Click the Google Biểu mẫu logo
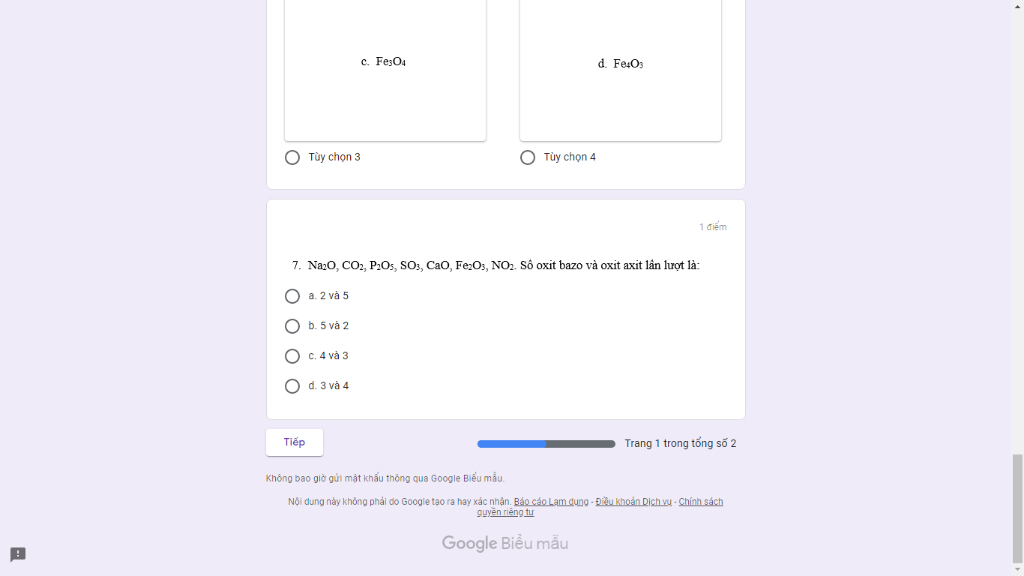The image size is (1024, 576). point(505,543)
